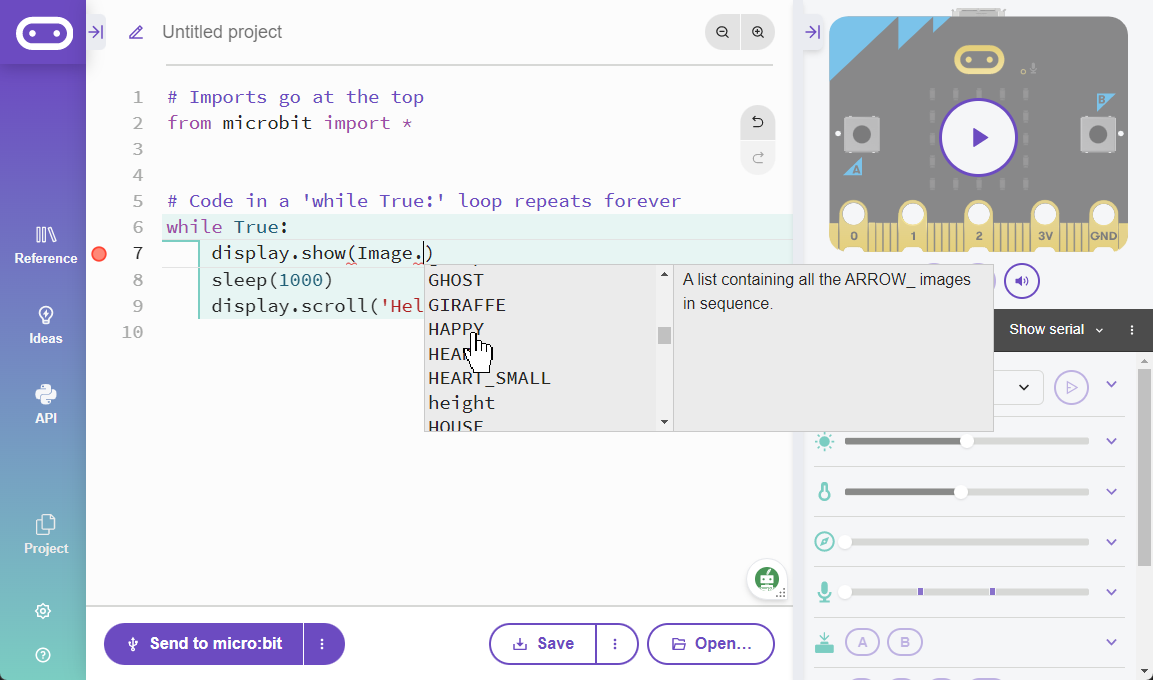Zoom out the code editor
This screenshot has height=680, width=1153.
point(723,32)
